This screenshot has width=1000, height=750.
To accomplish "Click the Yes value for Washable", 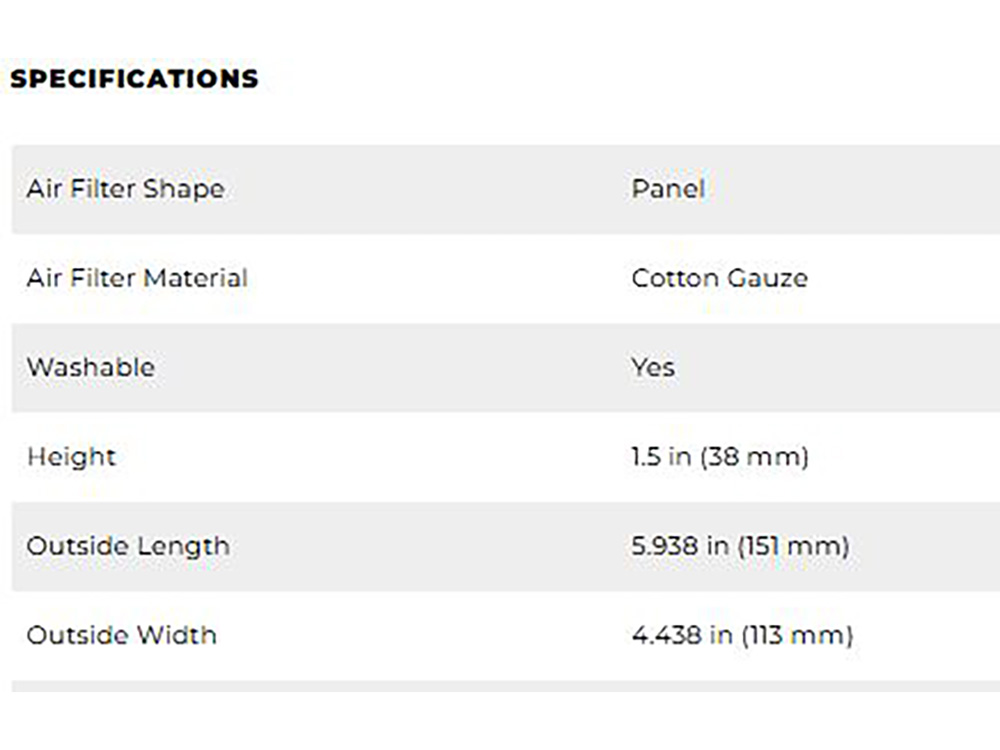I will coord(653,367).
